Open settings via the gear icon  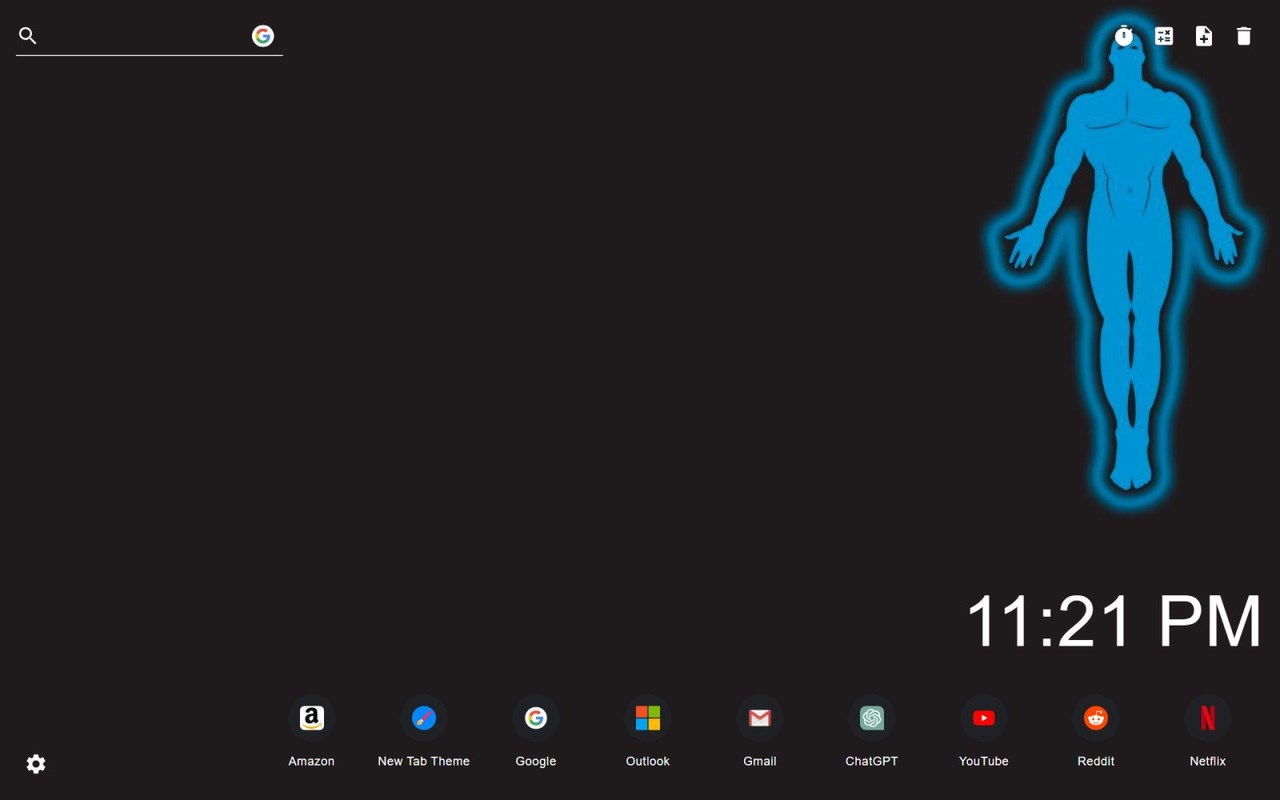pos(36,764)
